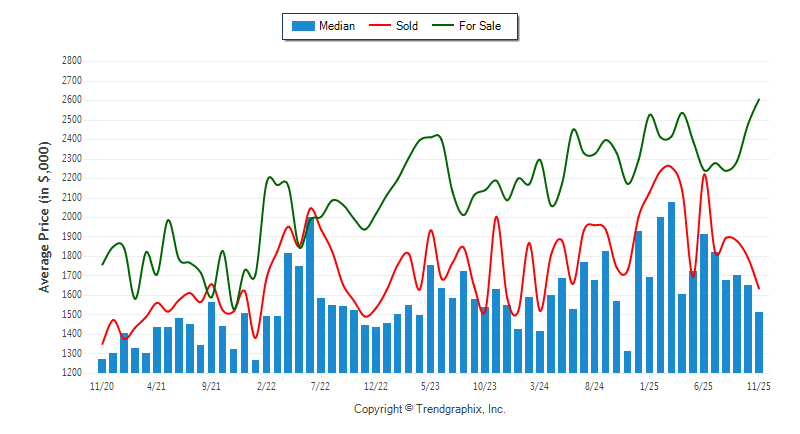The height and width of the screenshot is (434, 800).
Task: Select the 11/20 x-axis date label
Action: pos(102,385)
